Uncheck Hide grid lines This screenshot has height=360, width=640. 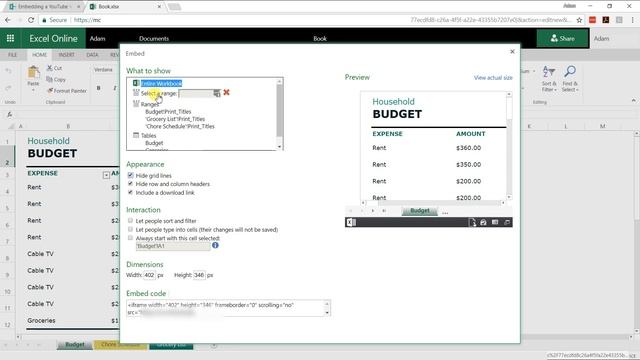(x=130, y=175)
